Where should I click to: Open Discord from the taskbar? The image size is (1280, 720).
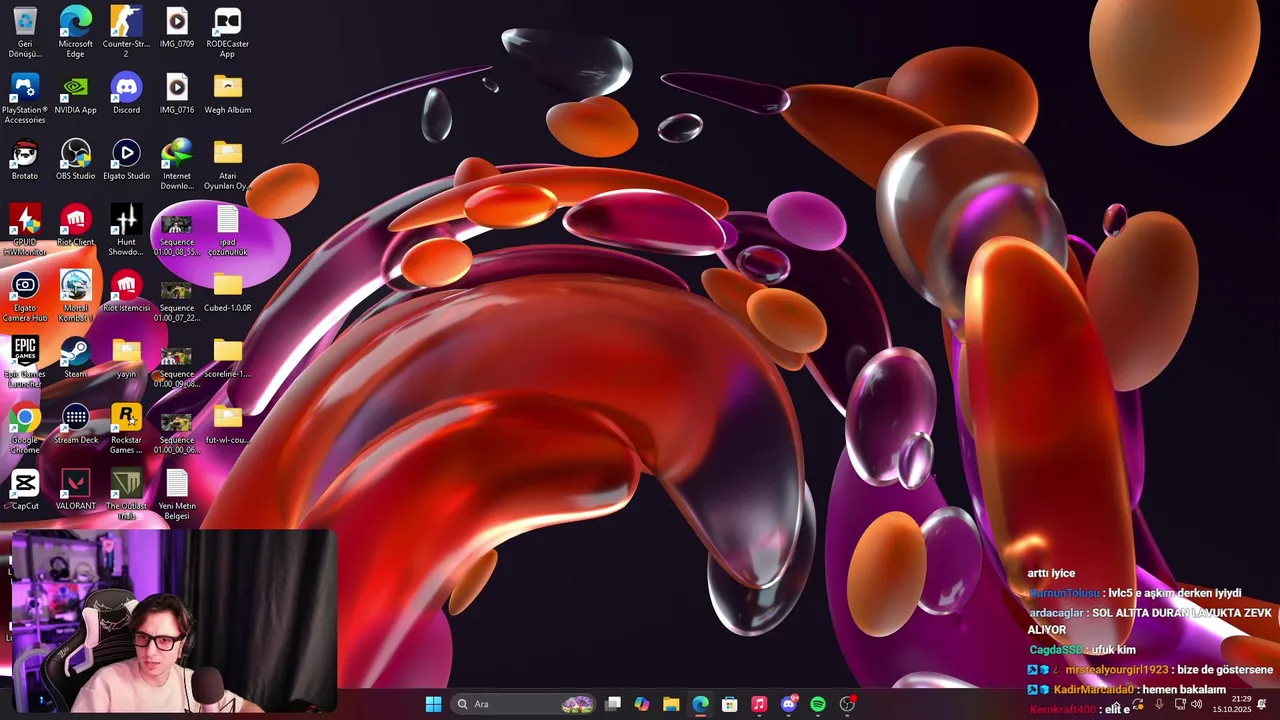pyautogui.click(x=789, y=704)
